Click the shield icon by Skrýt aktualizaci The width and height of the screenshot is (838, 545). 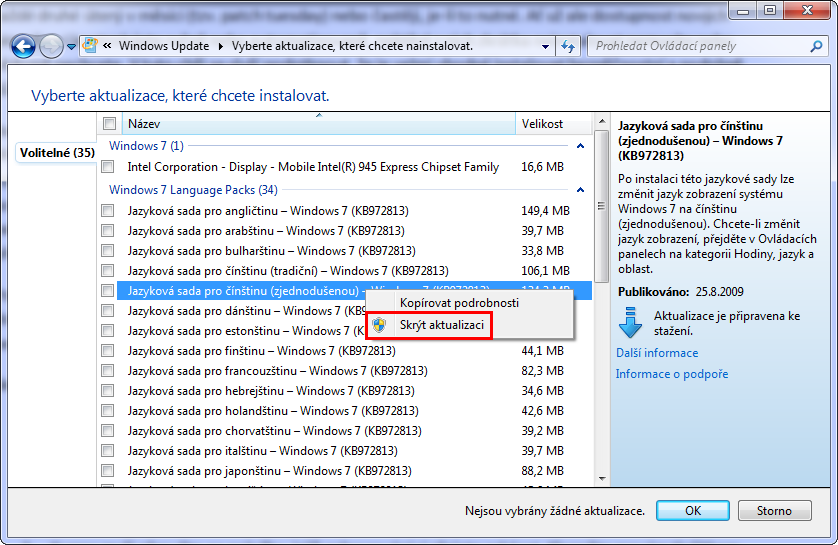tap(379, 325)
